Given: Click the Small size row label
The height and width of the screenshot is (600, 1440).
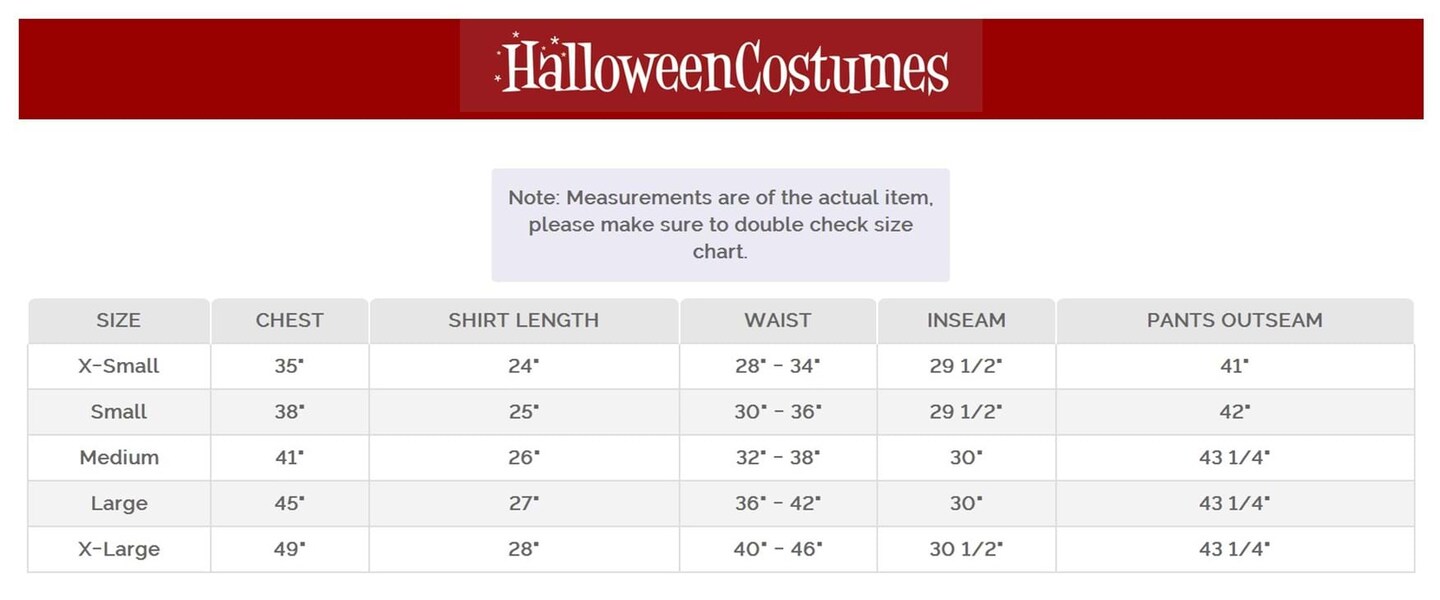Looking at the screenshot, I should point(118,412).
